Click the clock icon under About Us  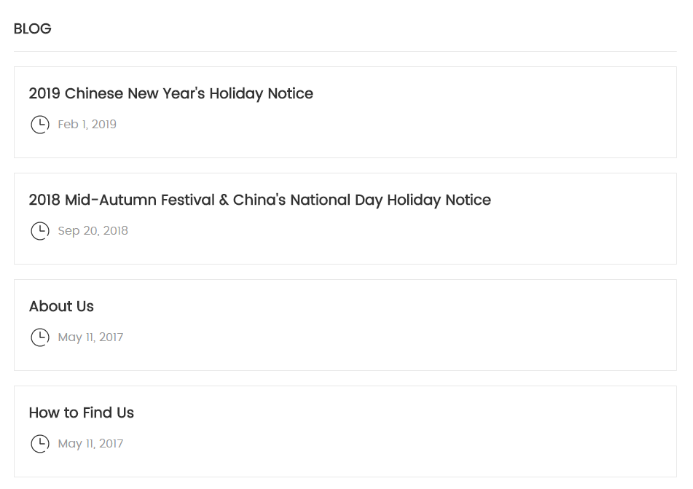point(39,337)
